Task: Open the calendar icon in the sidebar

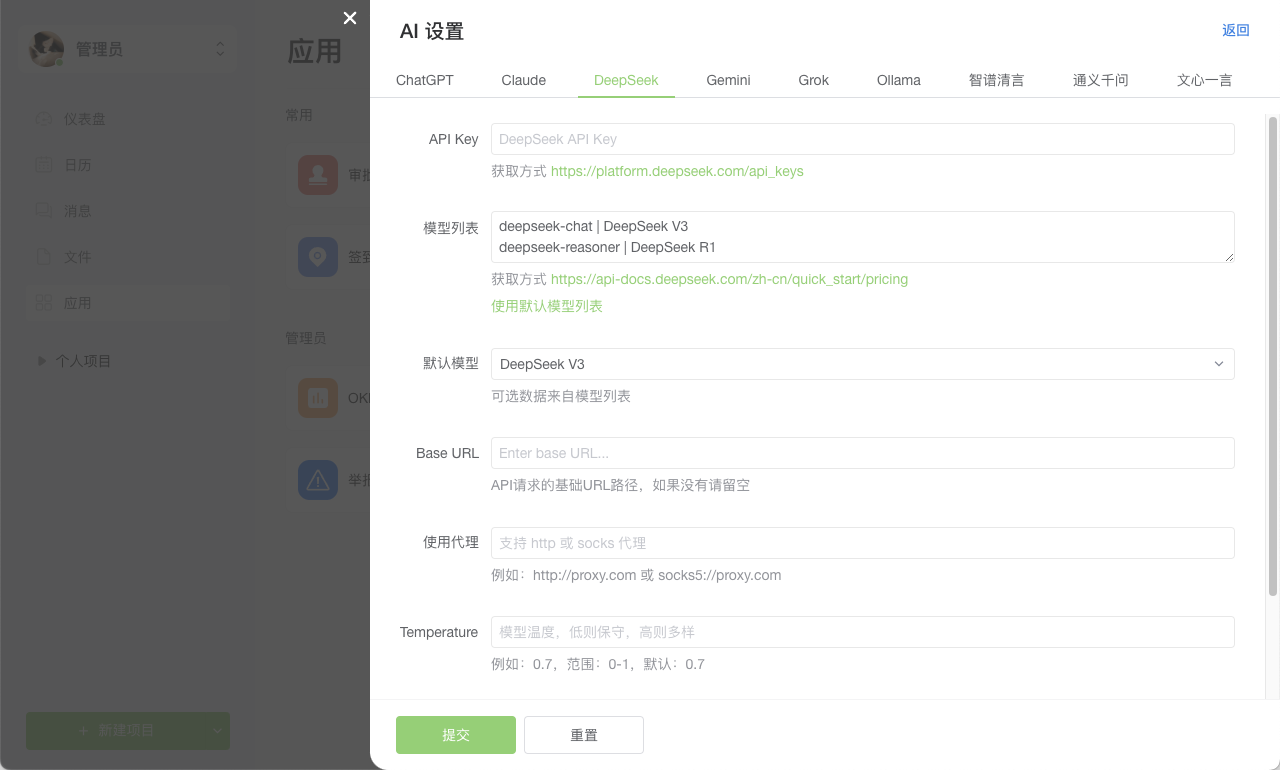Action: (44, 165)
